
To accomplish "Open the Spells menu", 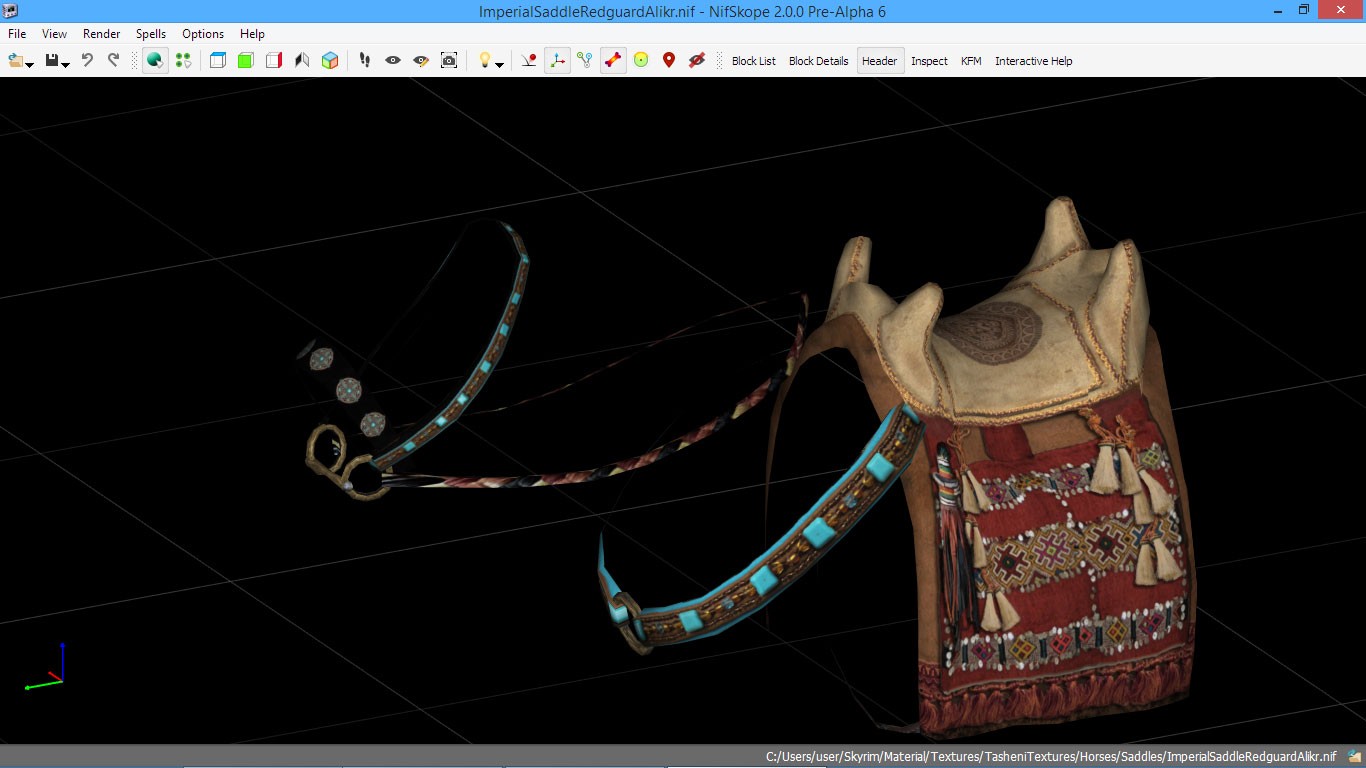I will (x=151, y=34).
